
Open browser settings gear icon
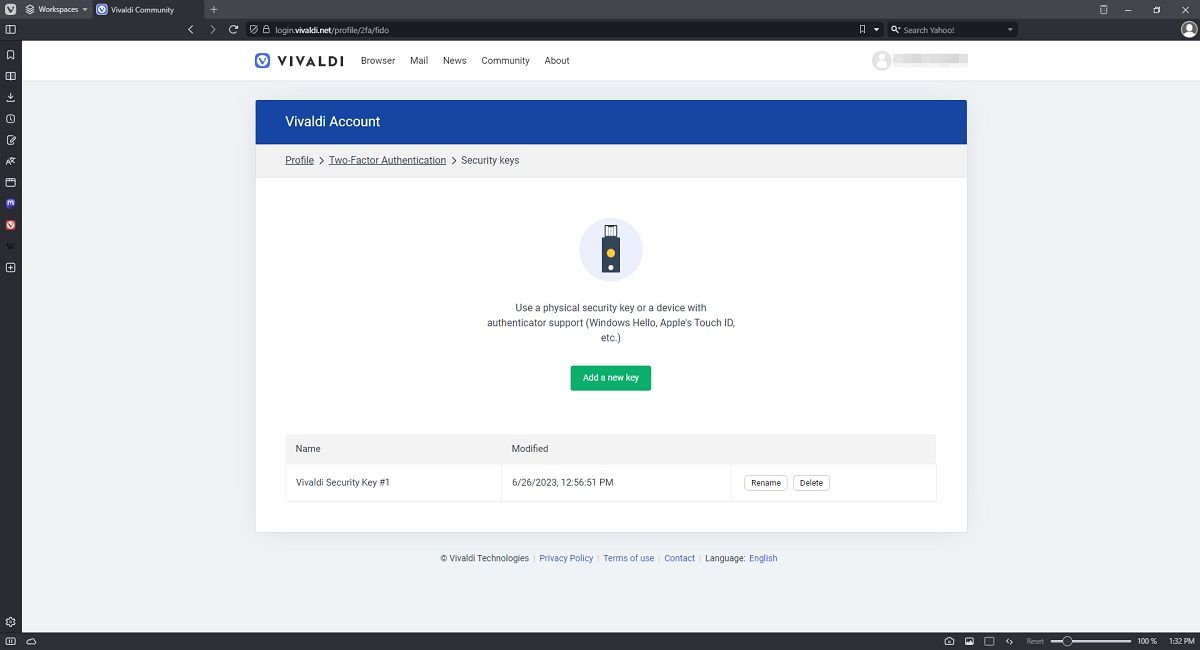pos(10,622)
